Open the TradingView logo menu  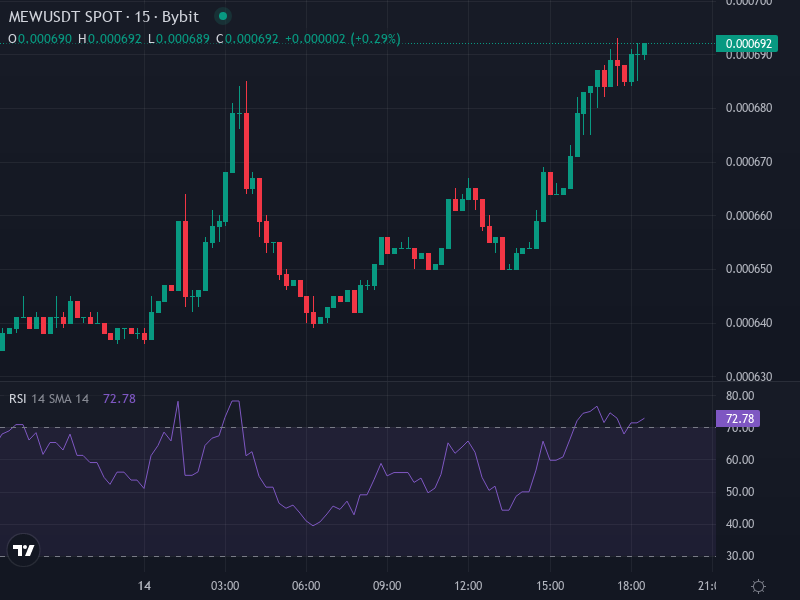(x=22, y=552)
